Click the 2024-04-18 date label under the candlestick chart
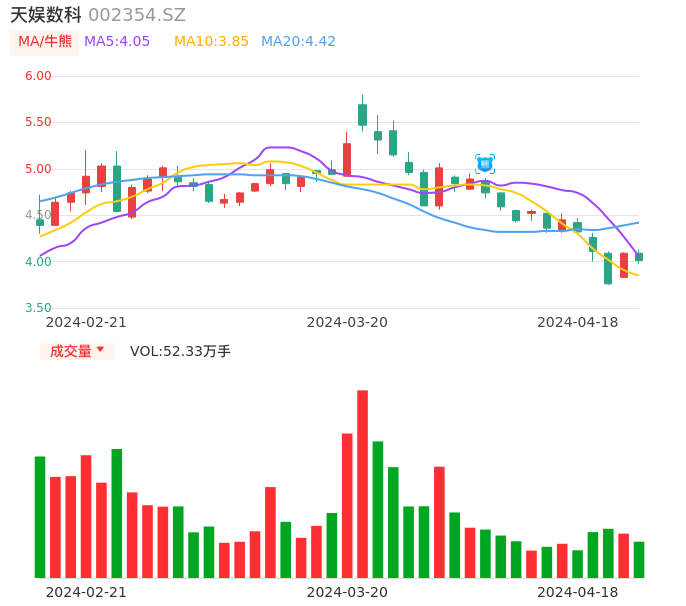Viewport: 686px width, 606px height. 577,322
